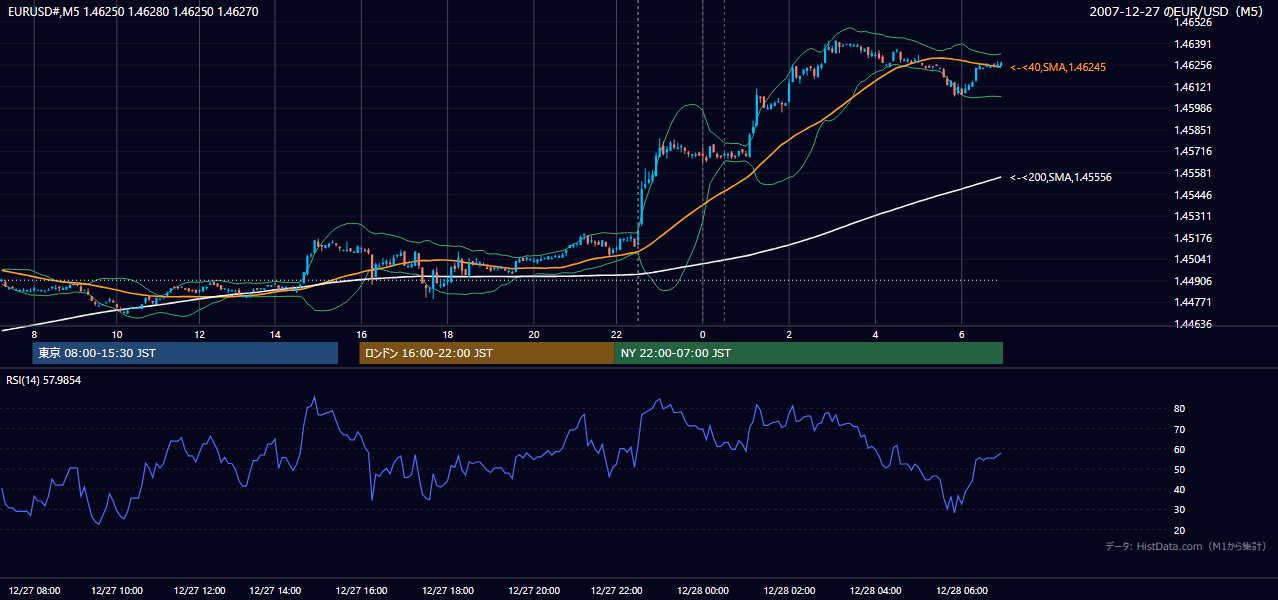The height and width of the screenshot is (600, 1278).
Task: Click price level 1.44636 on the axis
Action: point(1193,324)
